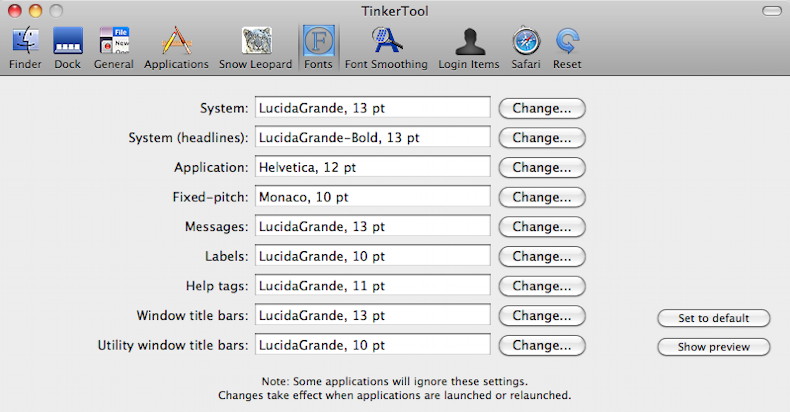Image resolution: width=790 pixels, height=412 pixels.
Task: Click the Show preview button
Action: pyautogui.click(x=713, y=347)
